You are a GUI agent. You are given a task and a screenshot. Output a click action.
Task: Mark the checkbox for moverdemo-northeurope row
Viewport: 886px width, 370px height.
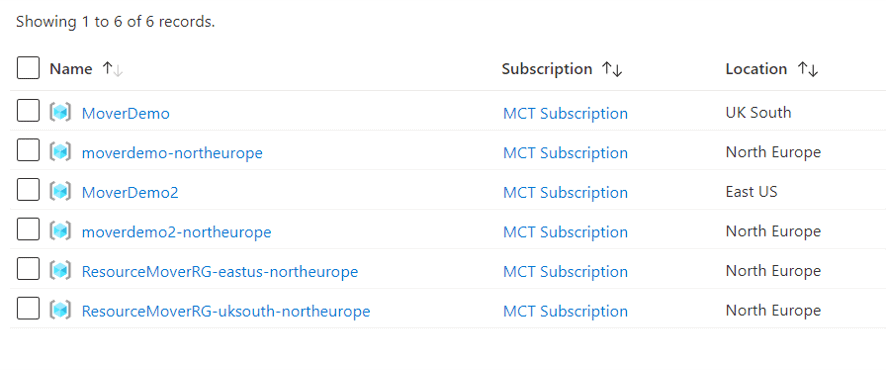28,150
